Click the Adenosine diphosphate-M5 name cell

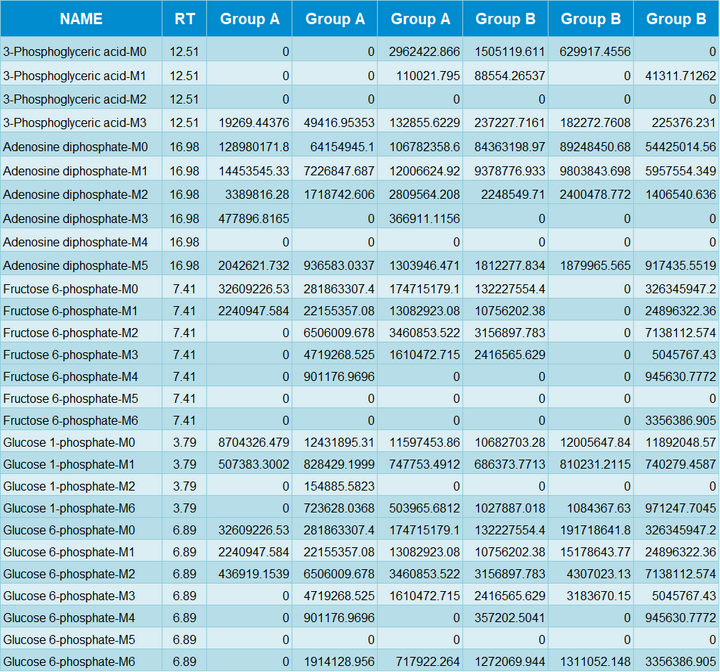[75, 265]
